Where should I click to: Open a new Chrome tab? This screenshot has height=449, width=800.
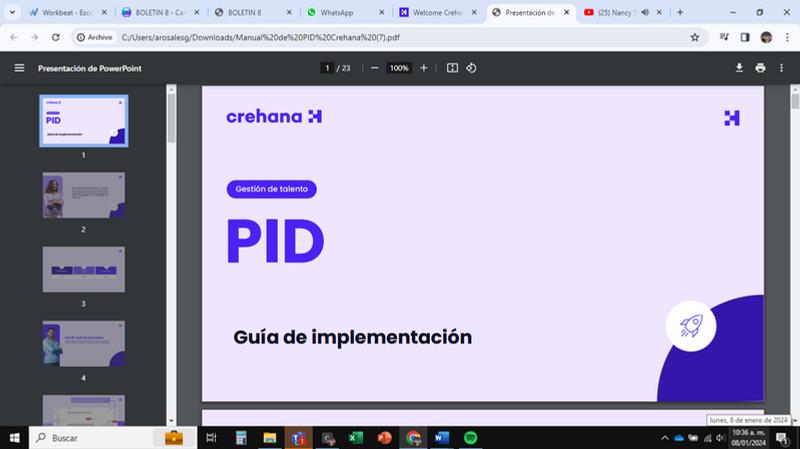[680, 12]
